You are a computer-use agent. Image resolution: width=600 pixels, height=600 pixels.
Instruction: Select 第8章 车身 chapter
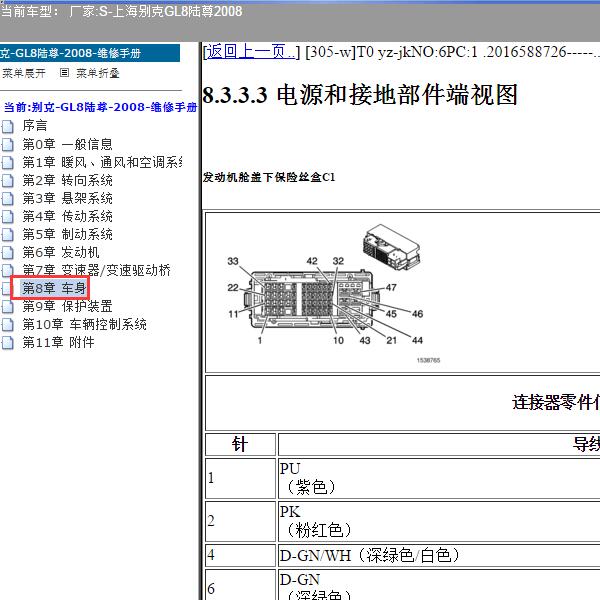tap(54, 288)
